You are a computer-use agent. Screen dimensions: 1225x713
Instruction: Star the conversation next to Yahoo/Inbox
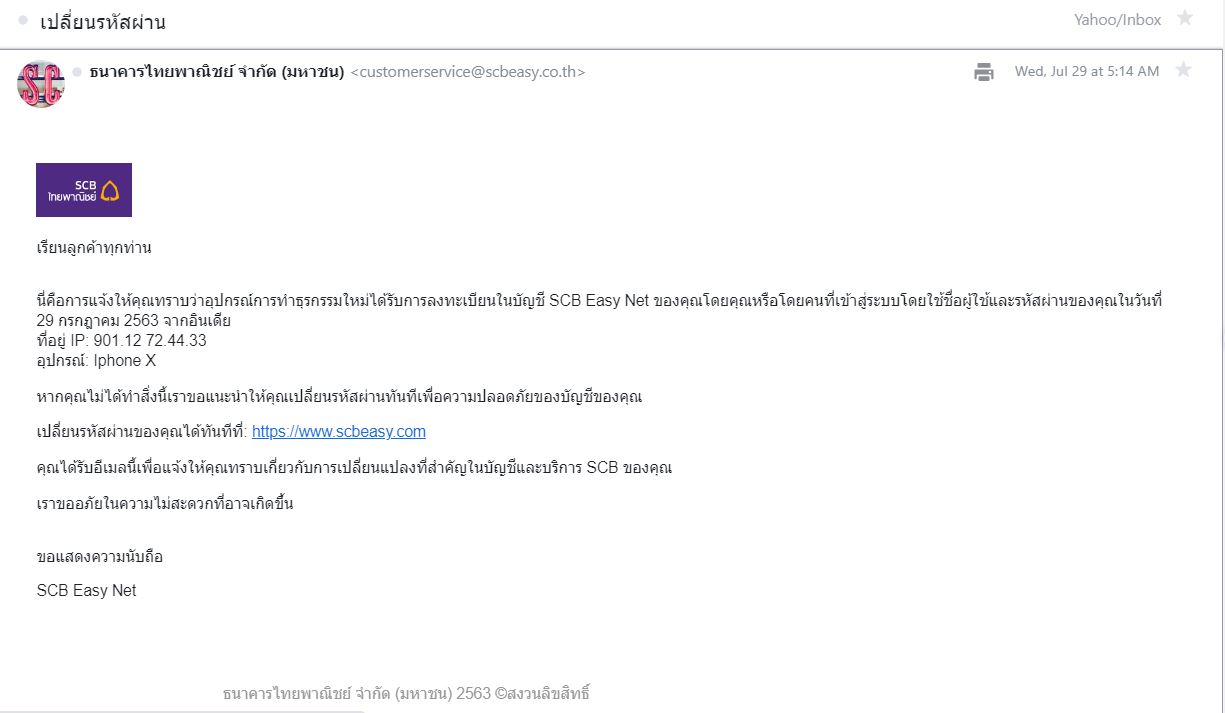(x=1185, y=18)
